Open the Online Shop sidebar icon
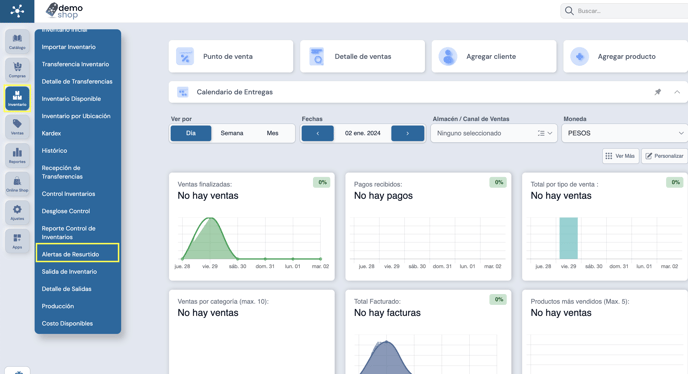Image resolution: width=688 pixels, height=374 pixels. coord(17,183)
